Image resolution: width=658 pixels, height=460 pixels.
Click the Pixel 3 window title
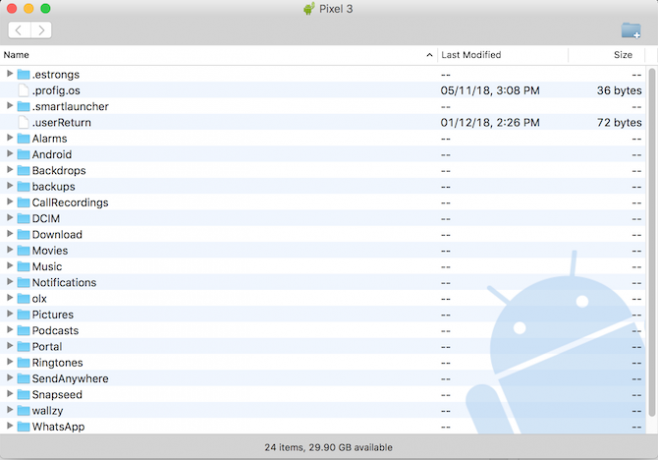coord(336,9)
